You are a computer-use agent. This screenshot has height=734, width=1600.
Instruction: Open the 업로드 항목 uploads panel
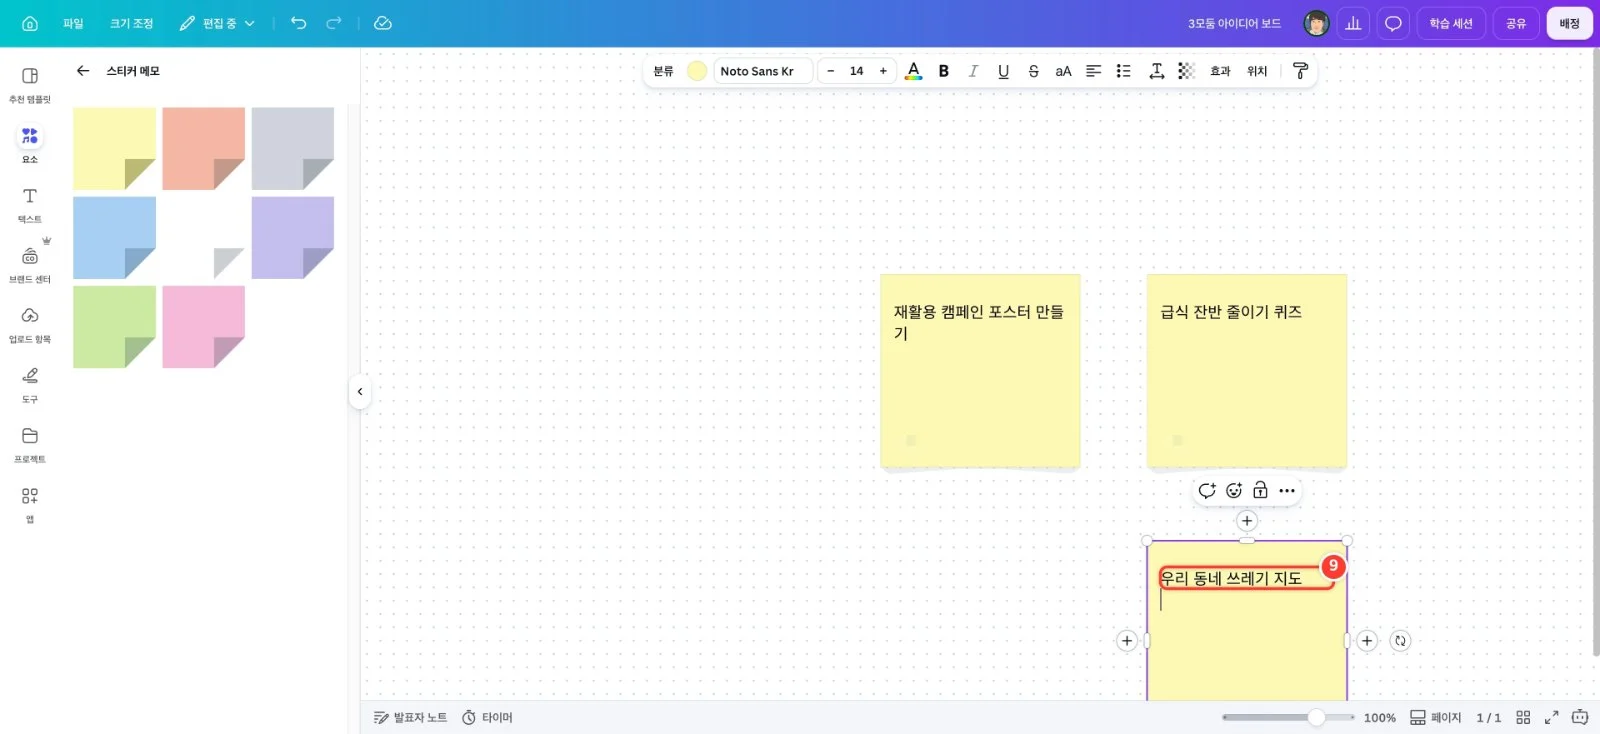(30, 325)
